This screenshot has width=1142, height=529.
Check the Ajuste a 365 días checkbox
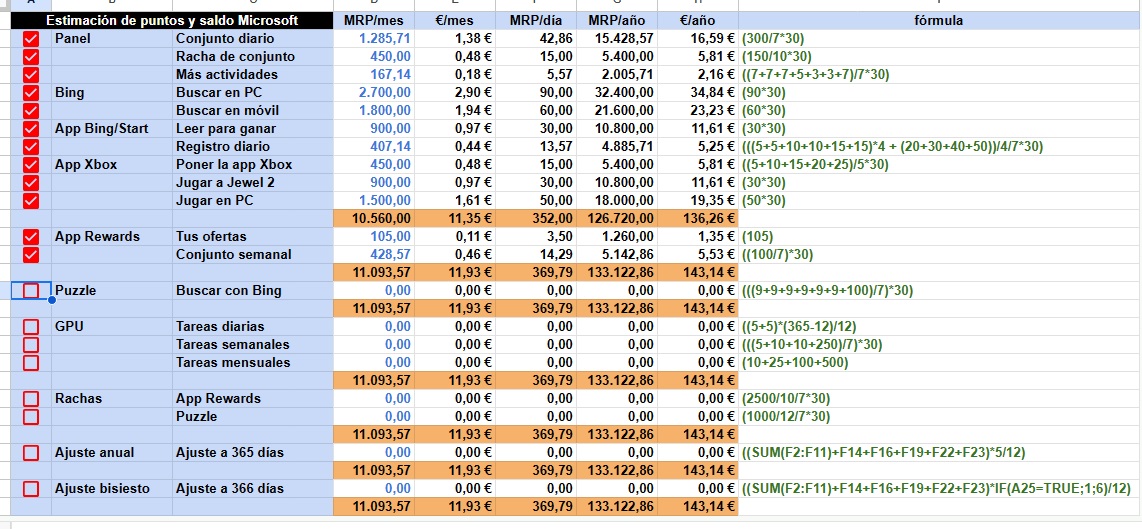pos(31,452)
